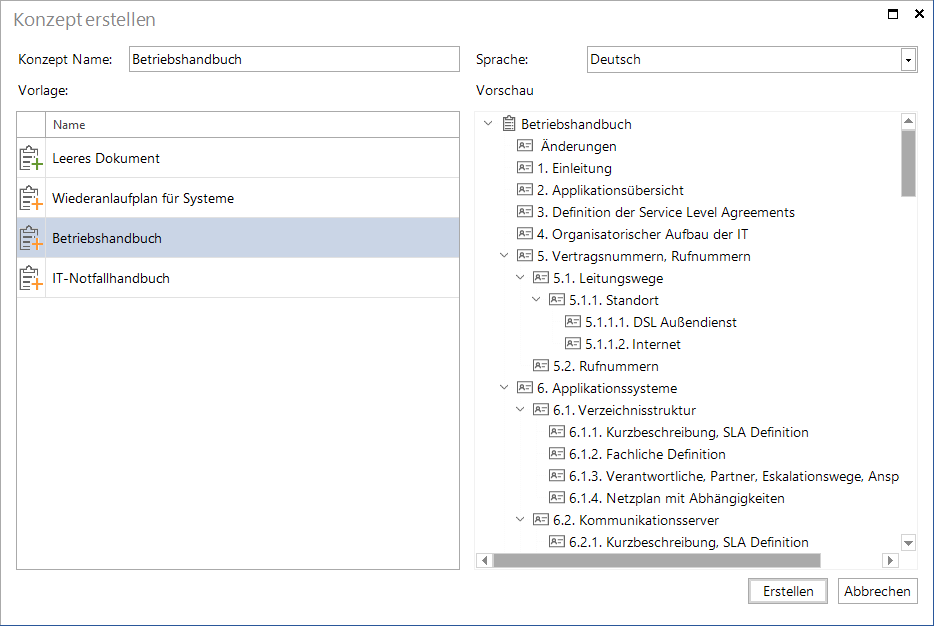
Task: Collapse the 6.1. Verzeichnisstruktur node
Action: [520, 410]
